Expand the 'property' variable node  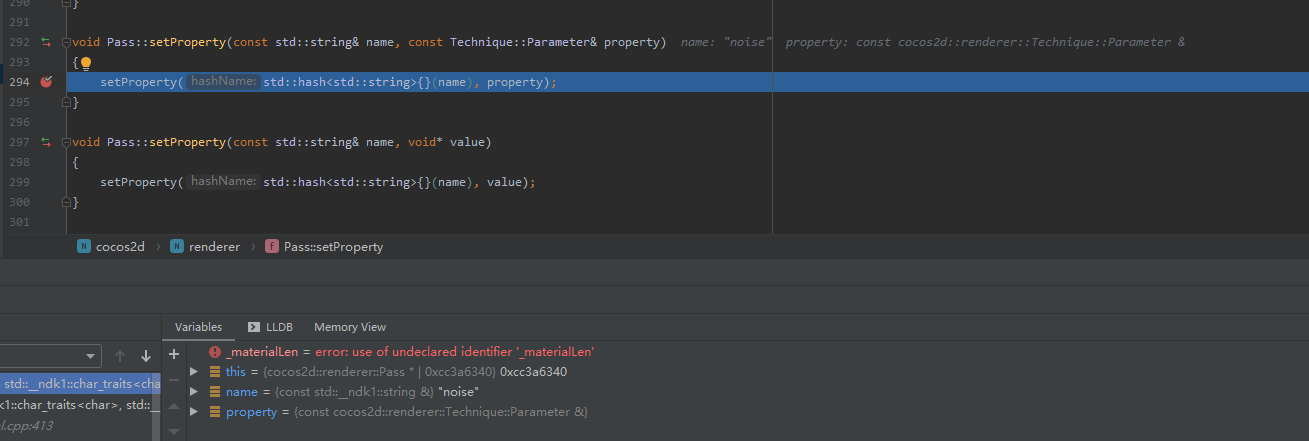coord(194,412)
